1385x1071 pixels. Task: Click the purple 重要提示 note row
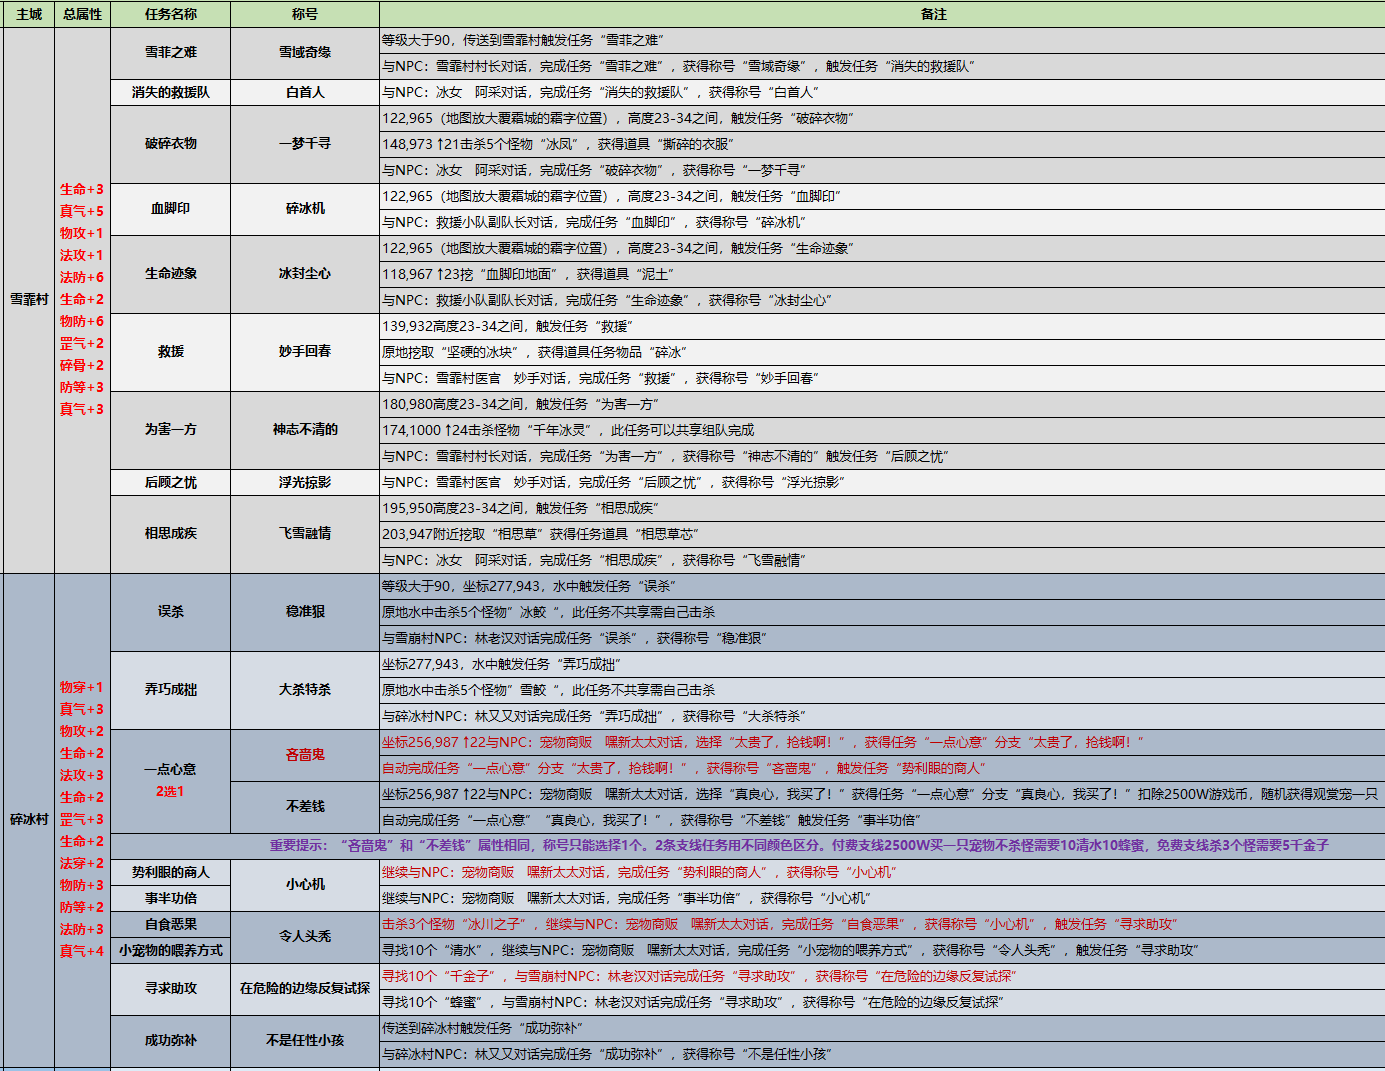(x=748, y=846)
